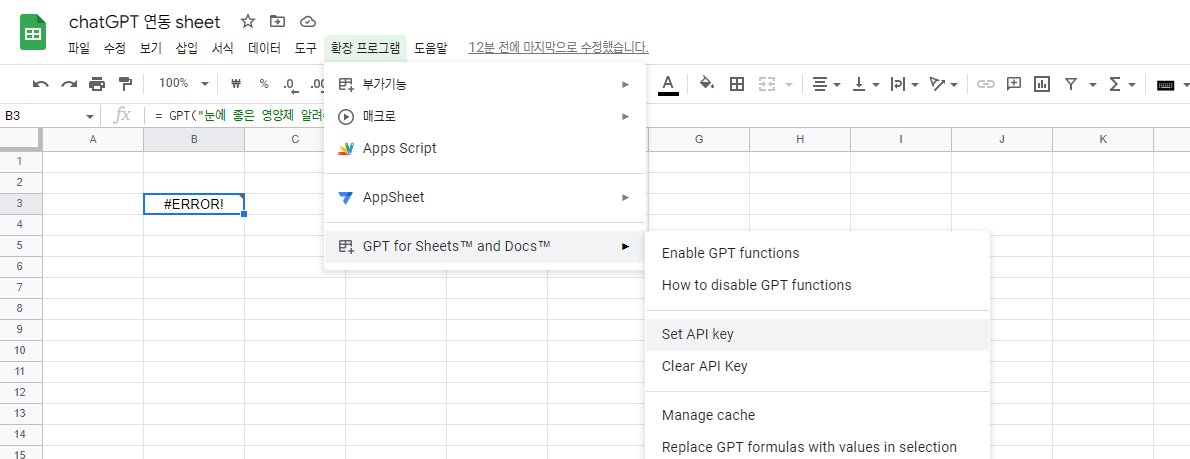The width and height of the screenshot is (1190, 459).
Task: Launch Apps Script from the menu
Action: (484, 149)
